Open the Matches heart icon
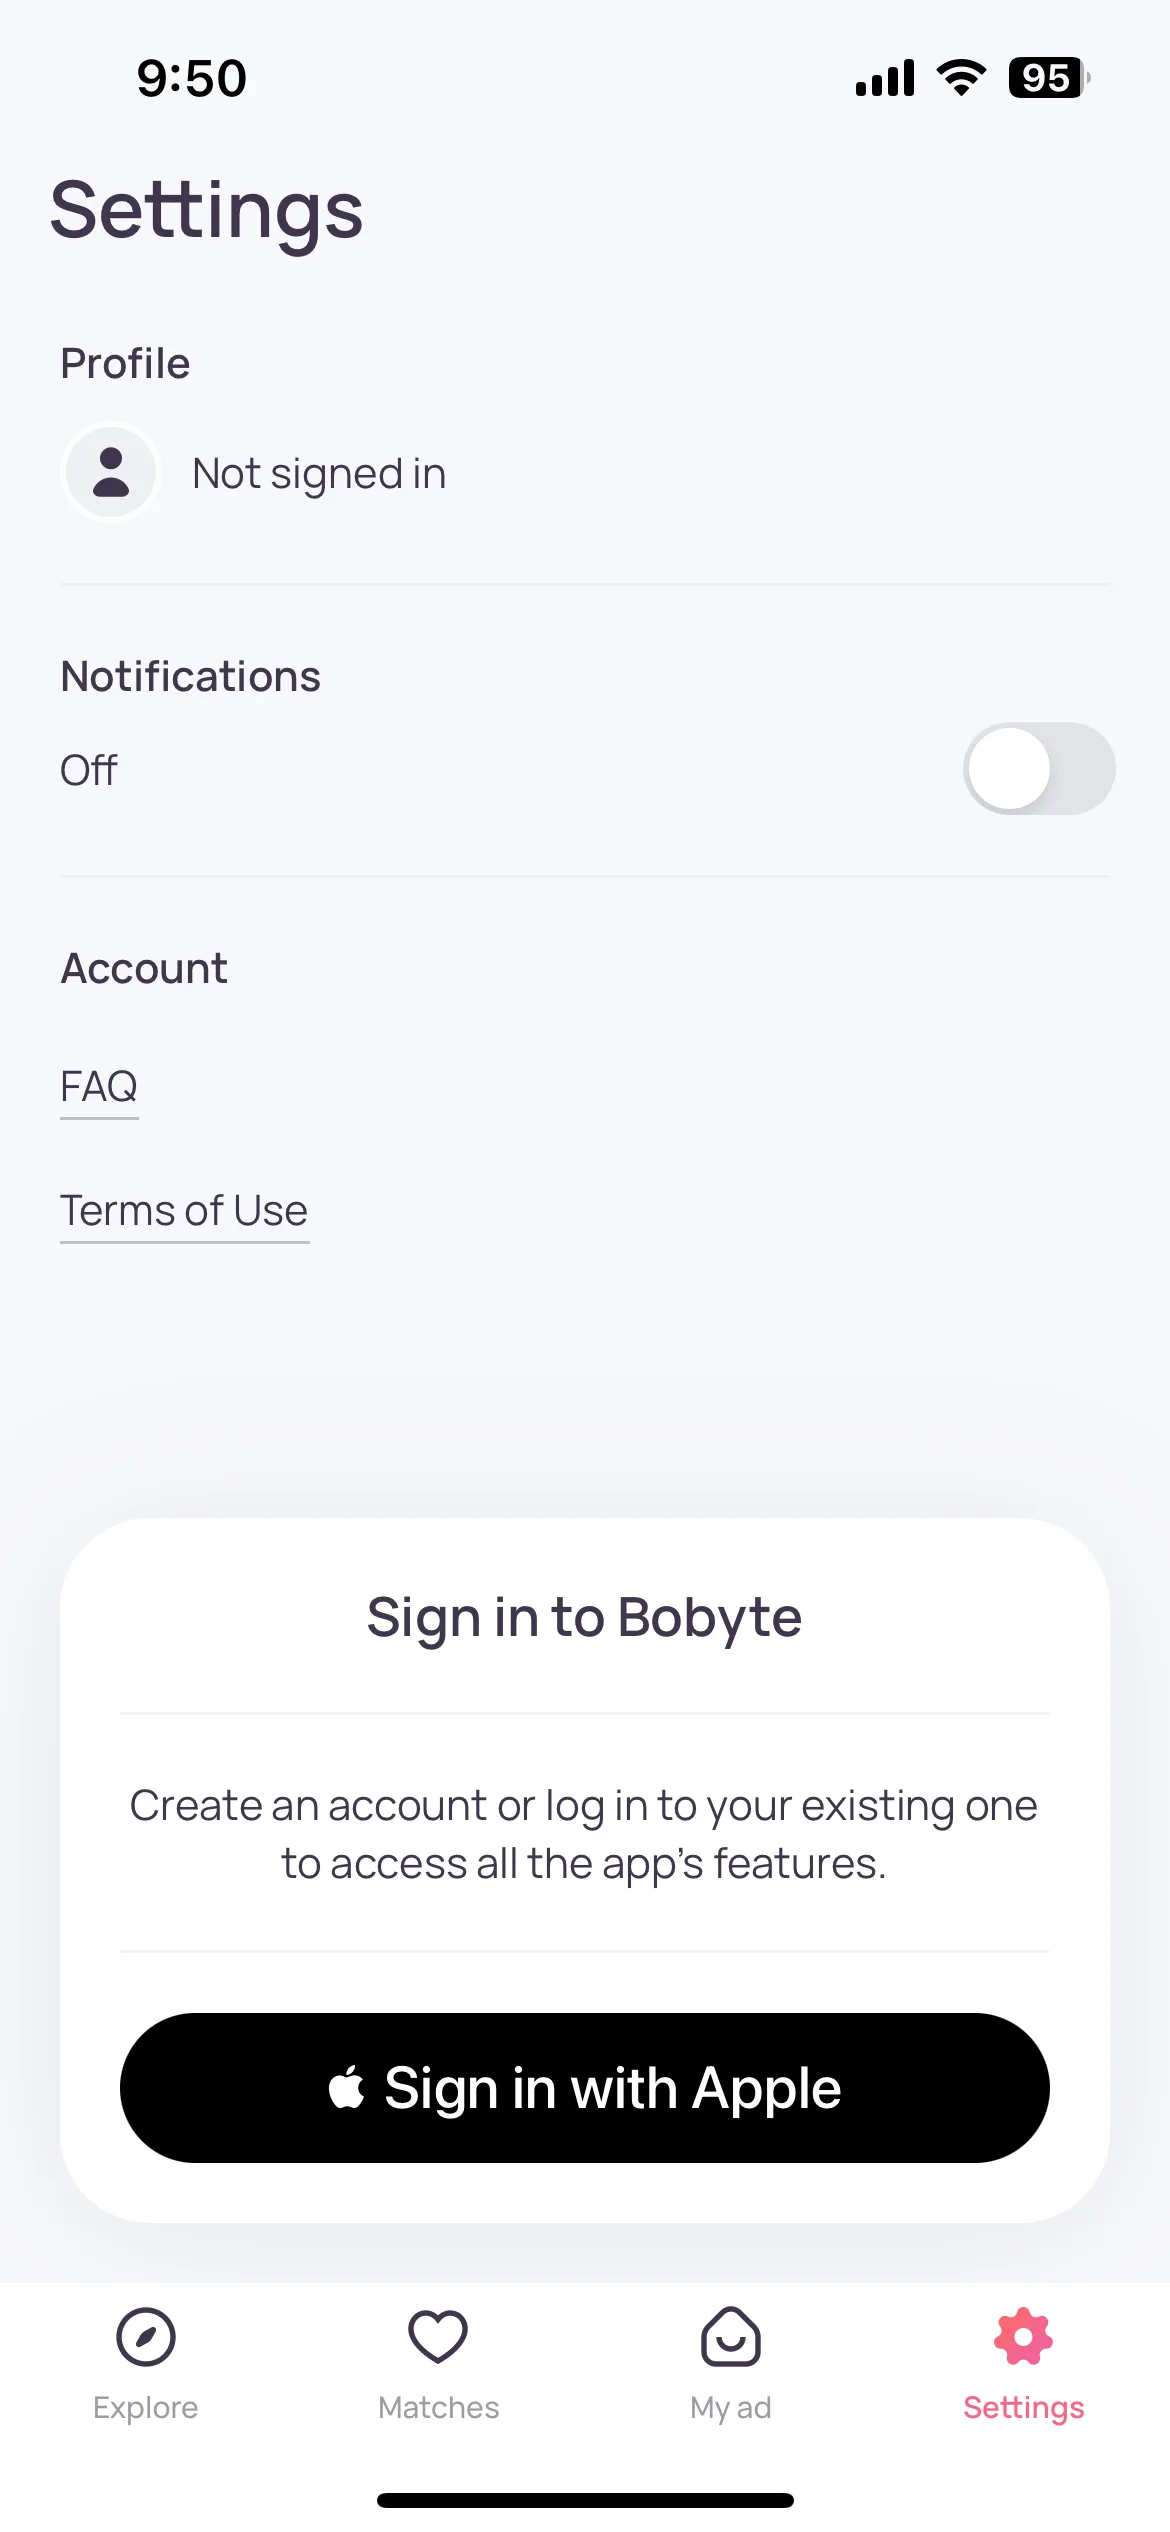1170x2532 pixels. point(438,2337)
